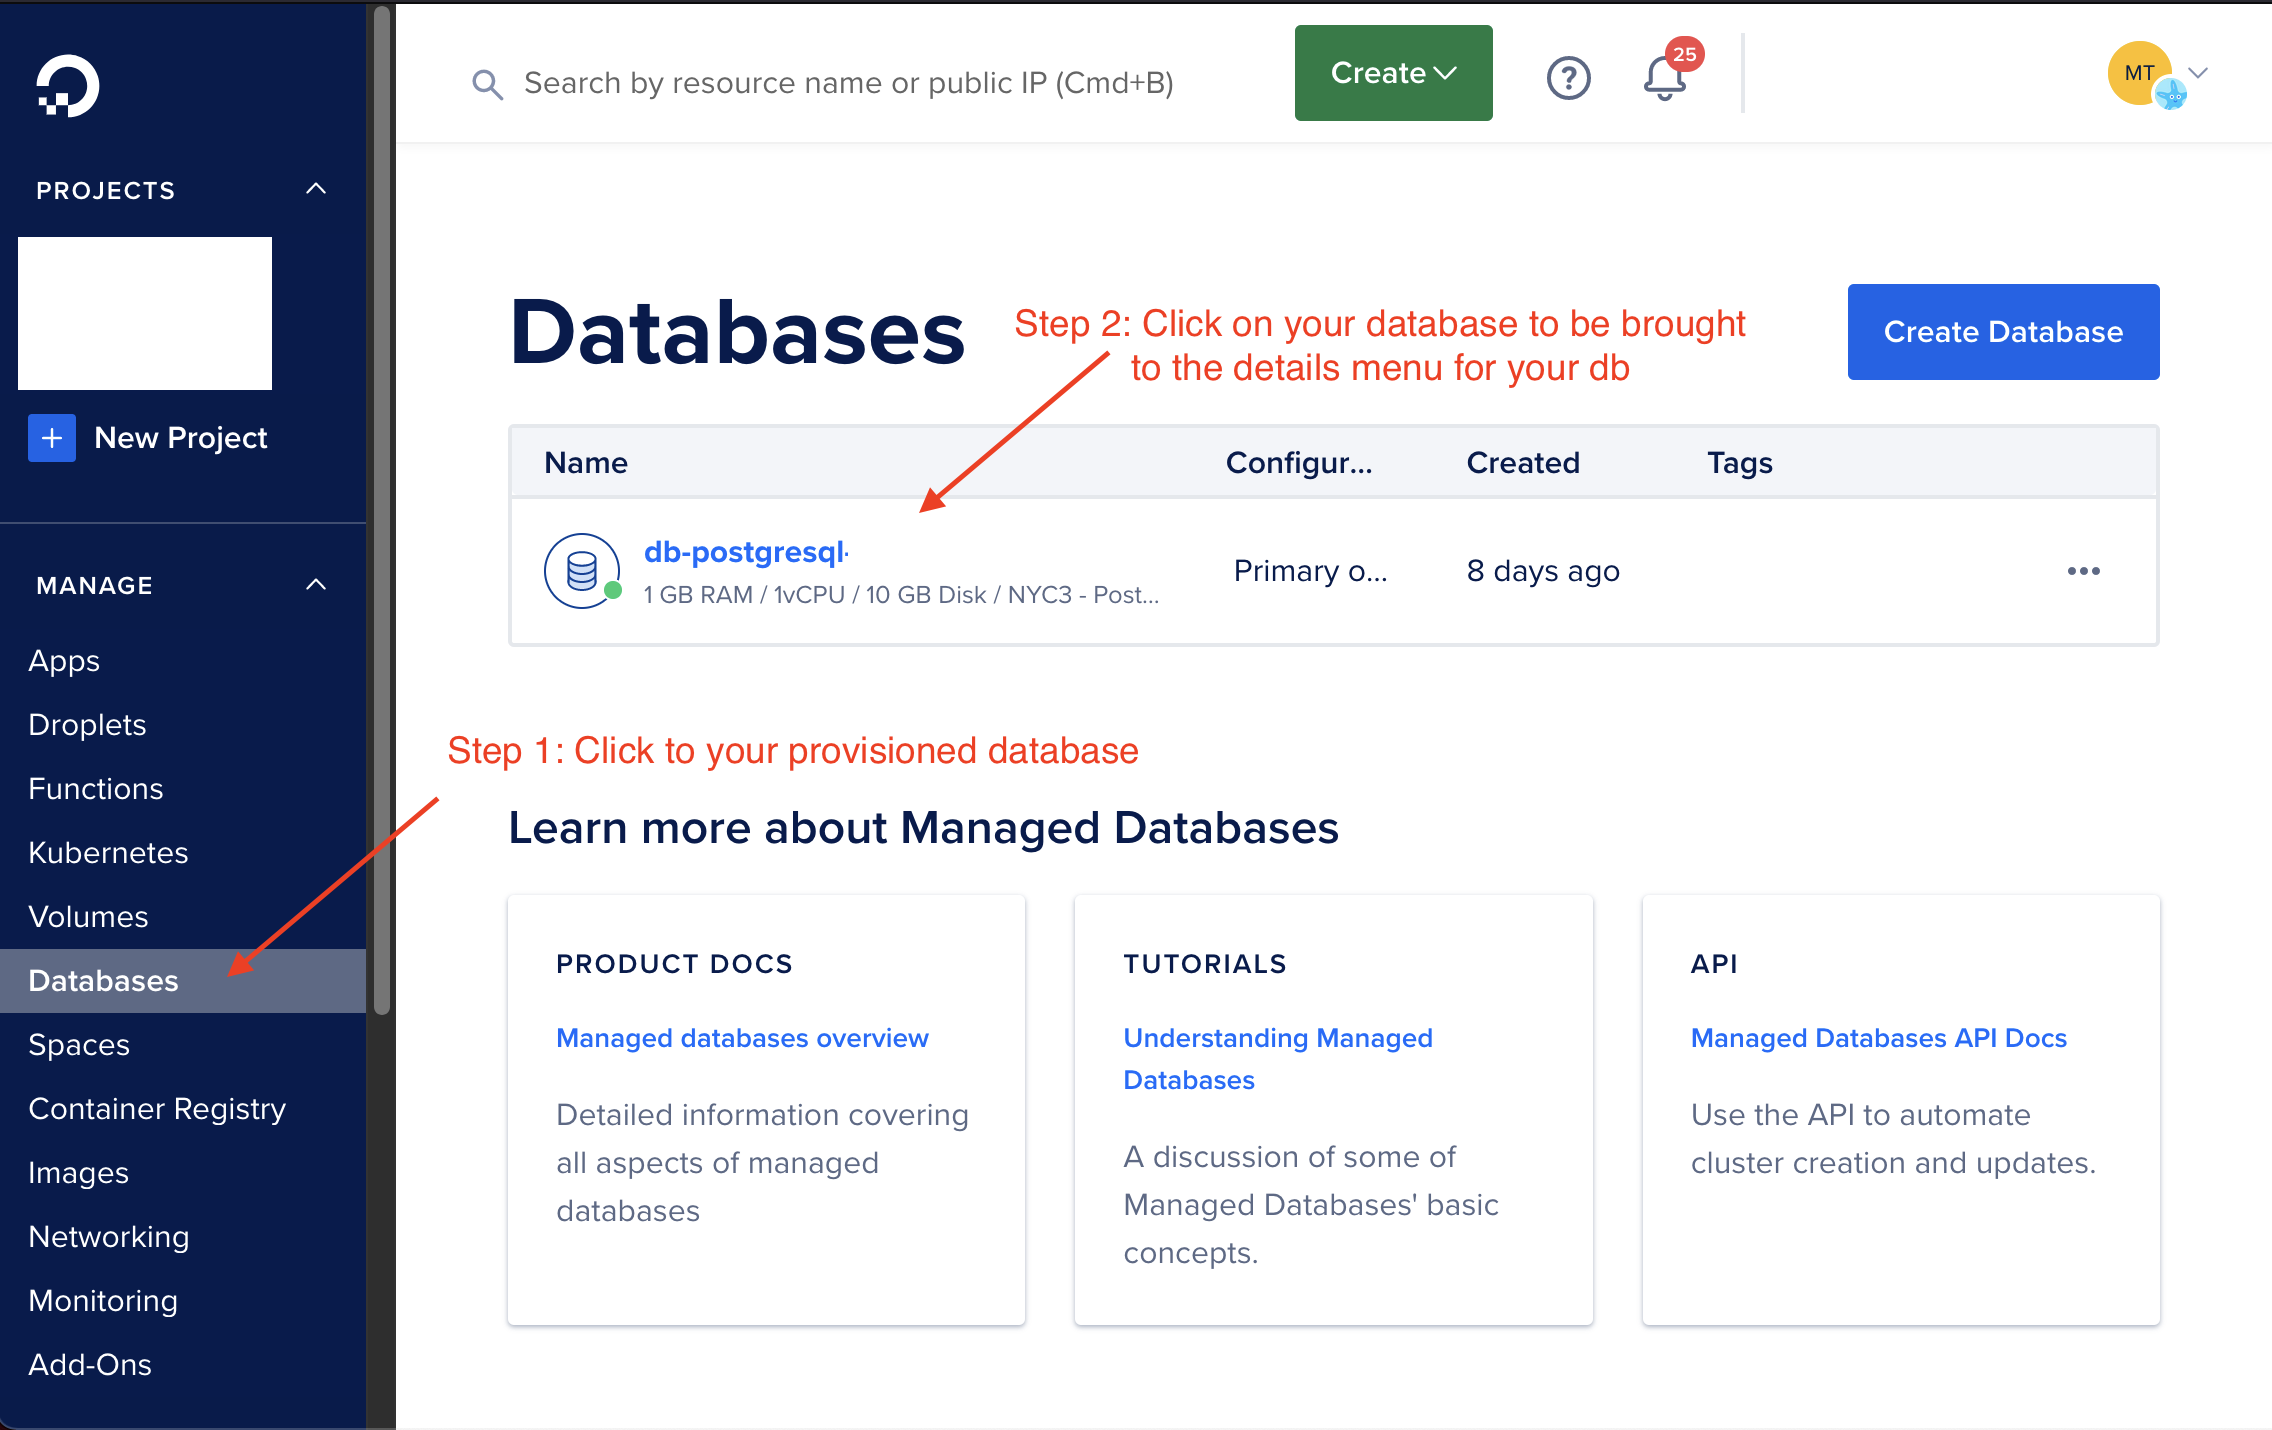Click the New Project link

point(180,438)
